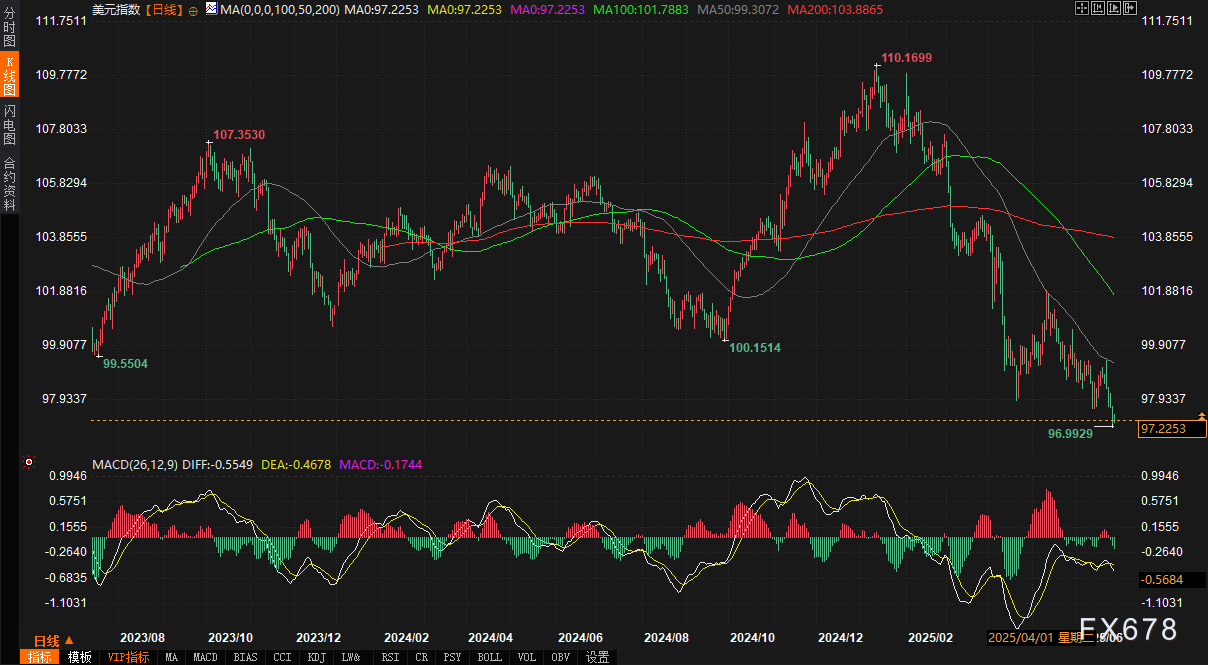Click the MA indicator chart icon
The height and width of the screenshot is (665, 1208).
(210, 9)
